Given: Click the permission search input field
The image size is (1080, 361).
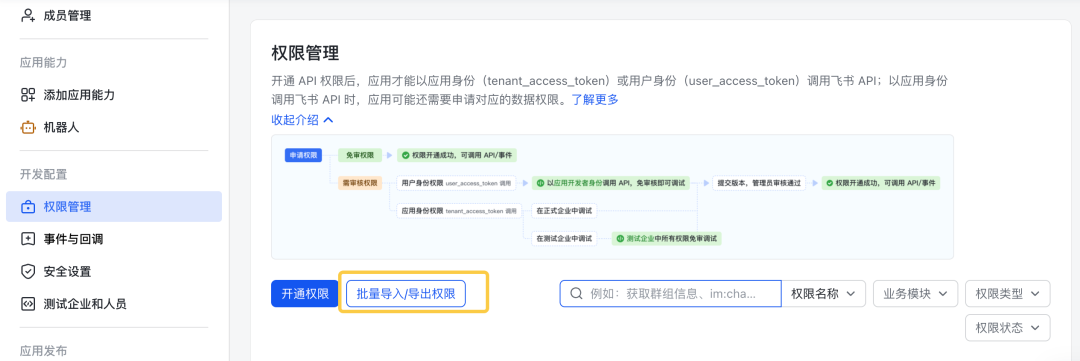Looking at the screenshot, I should tap(670, 293).
